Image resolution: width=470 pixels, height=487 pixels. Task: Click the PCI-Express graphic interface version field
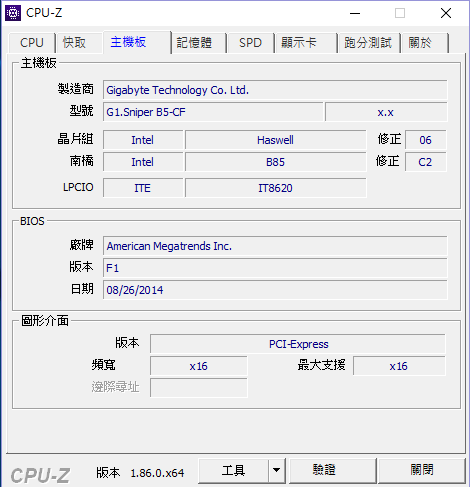tap(298, 344)
